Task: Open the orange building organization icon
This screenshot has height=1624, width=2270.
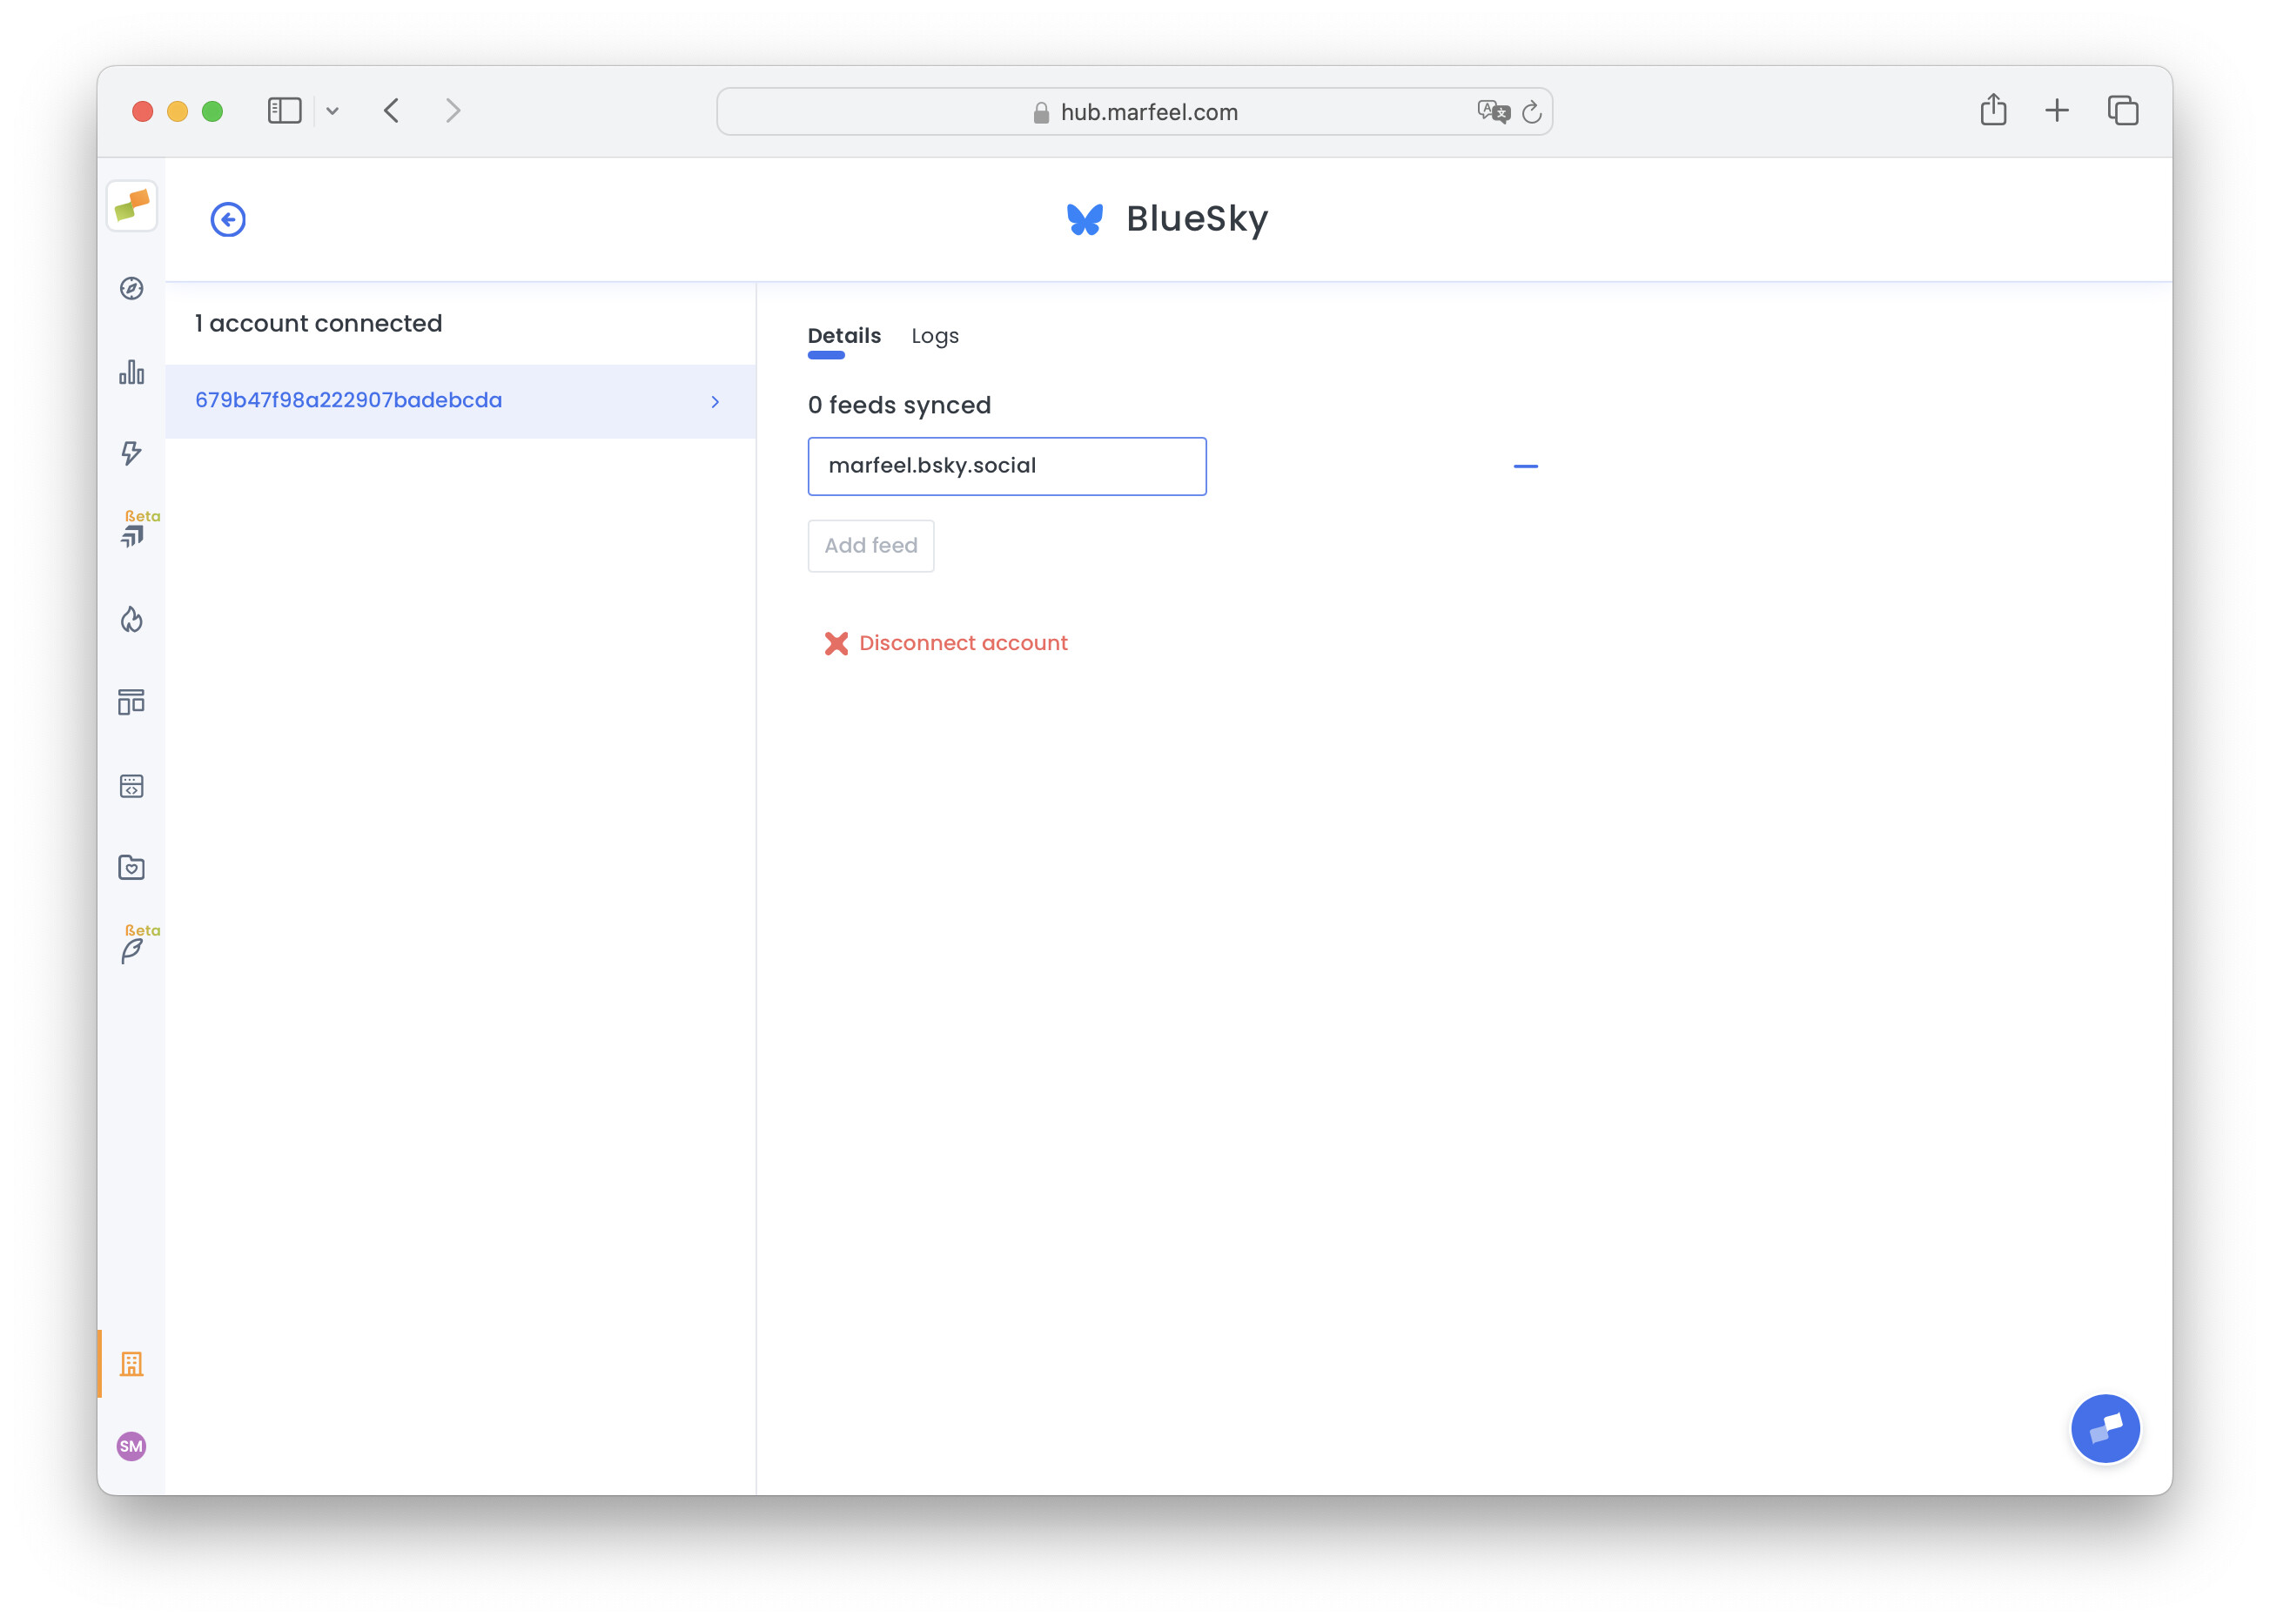Action: coord(133,1362)
